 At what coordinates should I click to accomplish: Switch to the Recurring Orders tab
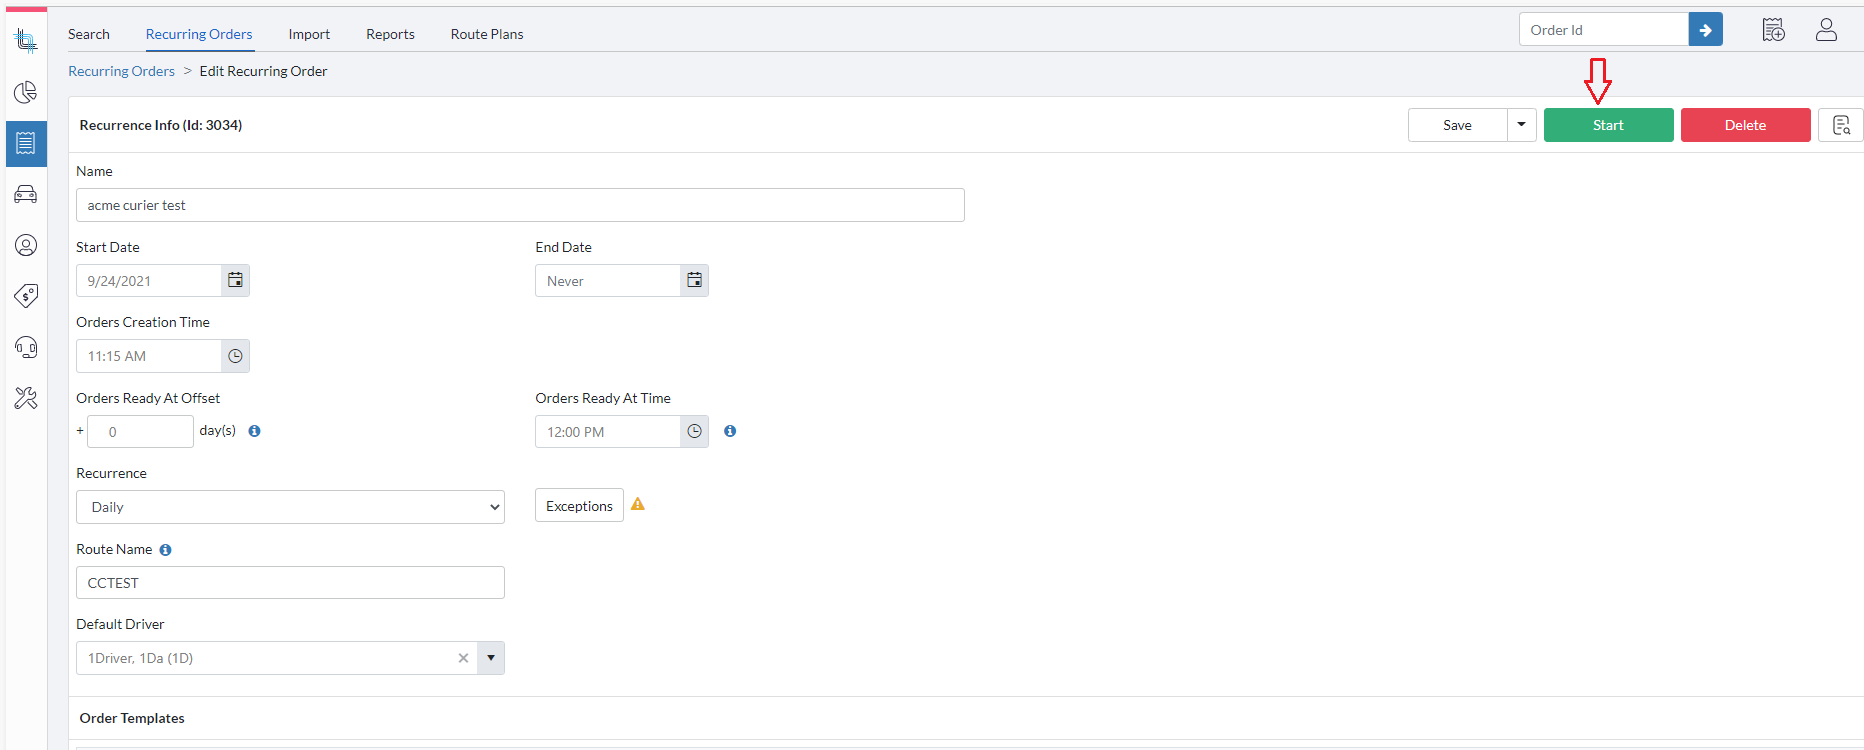[x=199, y=34]
